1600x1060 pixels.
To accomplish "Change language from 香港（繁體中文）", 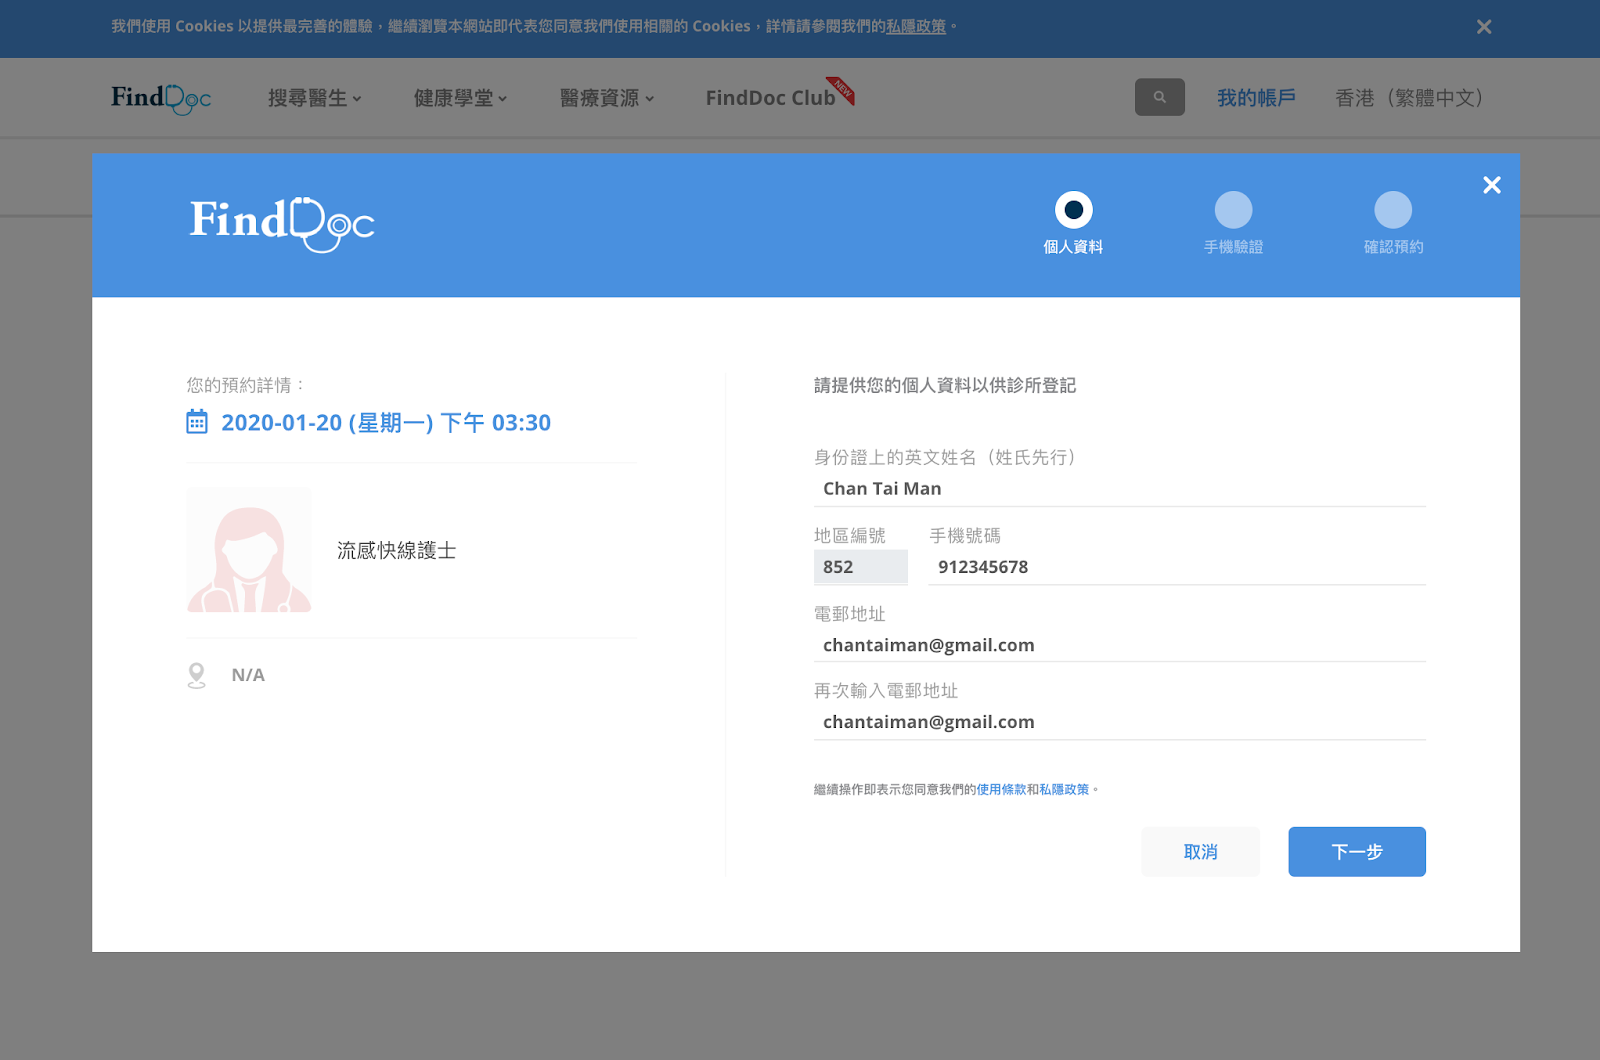I will tap(1409, 98).
